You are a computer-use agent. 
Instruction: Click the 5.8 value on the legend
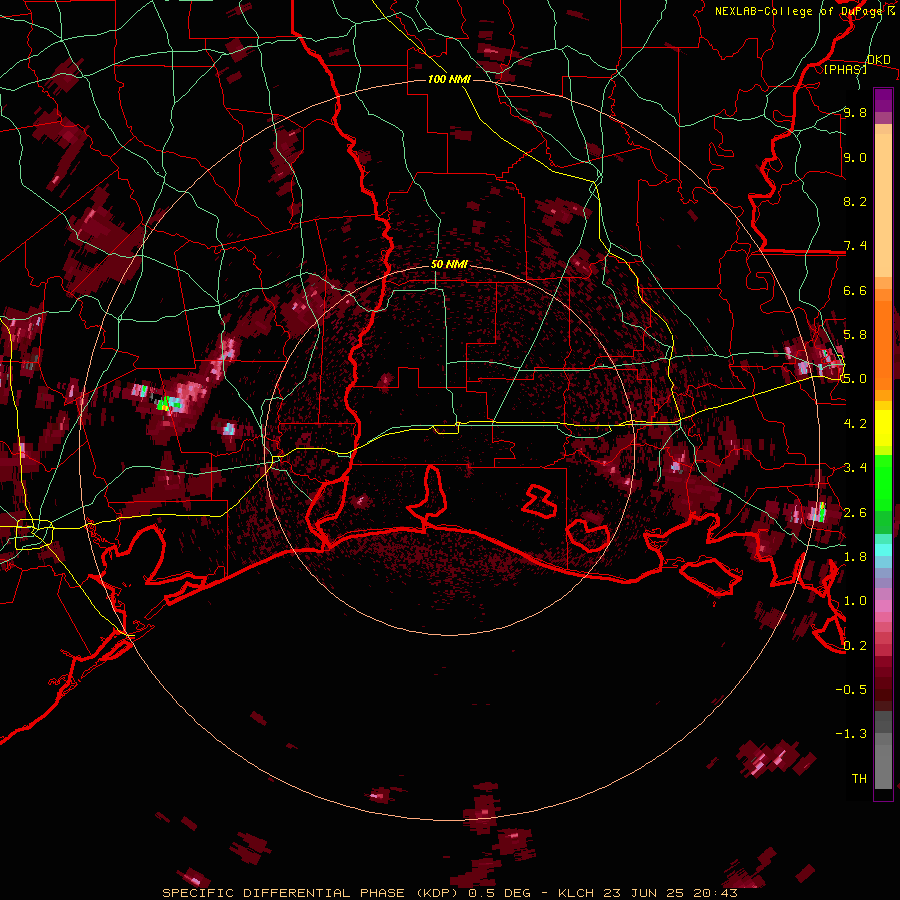[855, 335]
